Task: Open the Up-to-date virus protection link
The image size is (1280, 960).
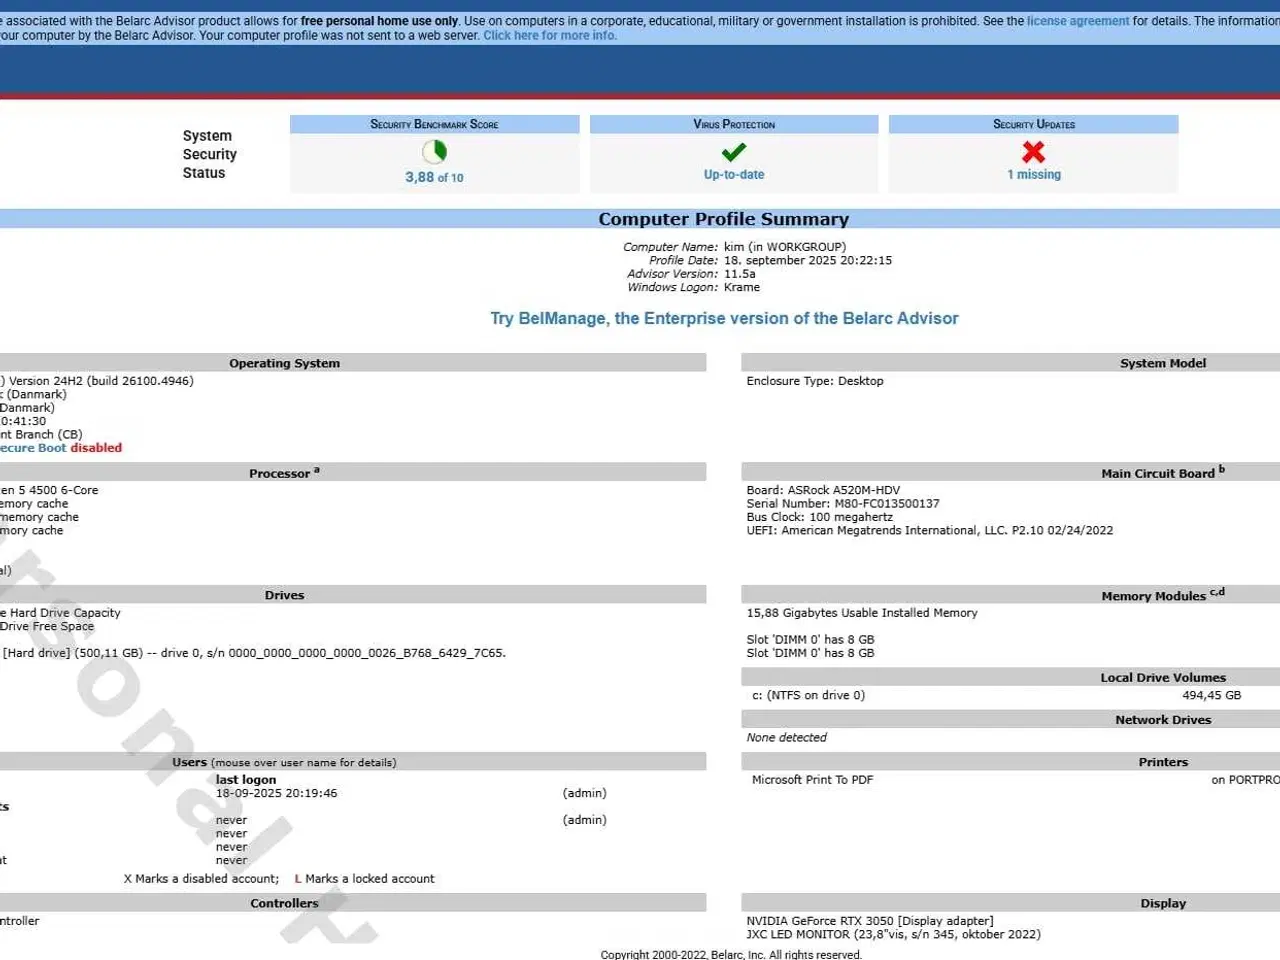Action: pyautogui.click(x=734, y=174)
